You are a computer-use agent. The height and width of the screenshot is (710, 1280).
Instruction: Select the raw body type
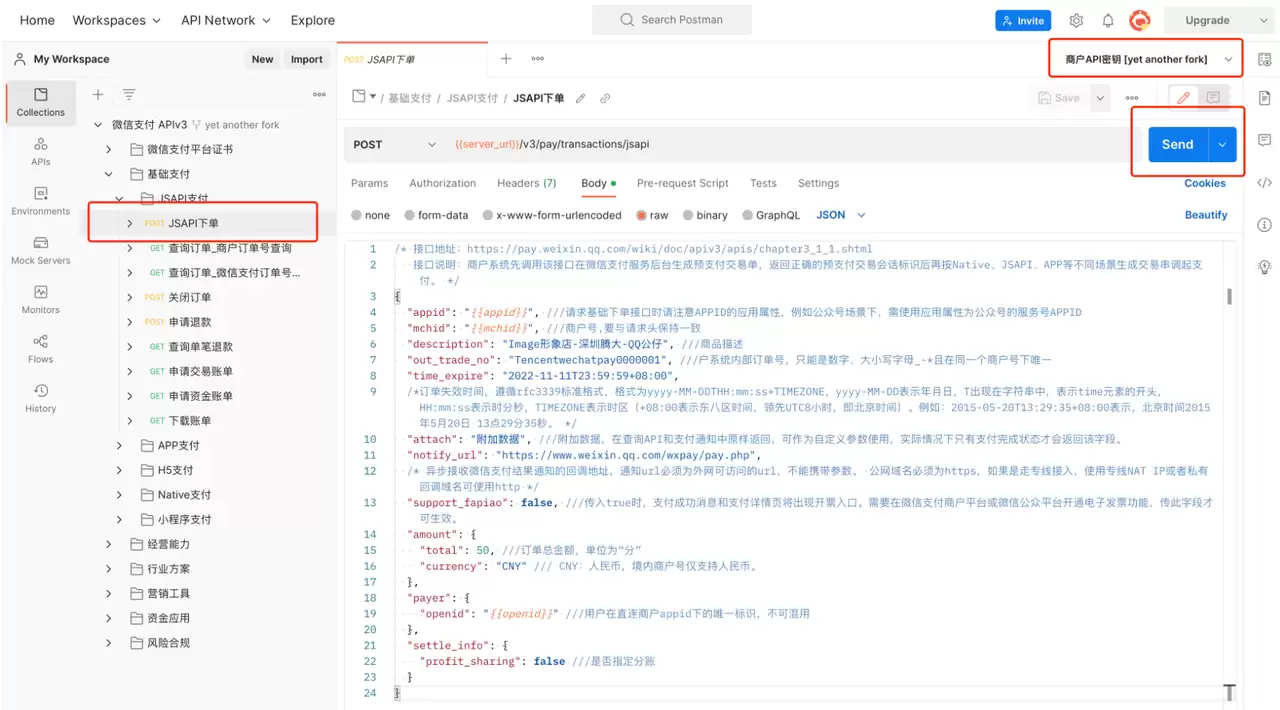(642, 215)
